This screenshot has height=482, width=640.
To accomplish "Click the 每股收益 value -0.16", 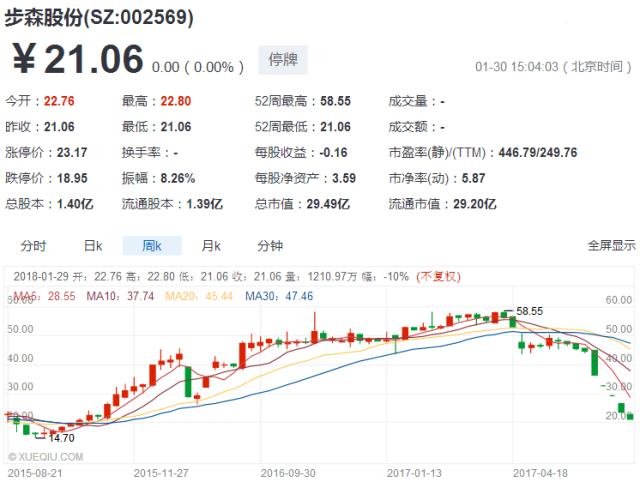I will click(x=333, y=152).
